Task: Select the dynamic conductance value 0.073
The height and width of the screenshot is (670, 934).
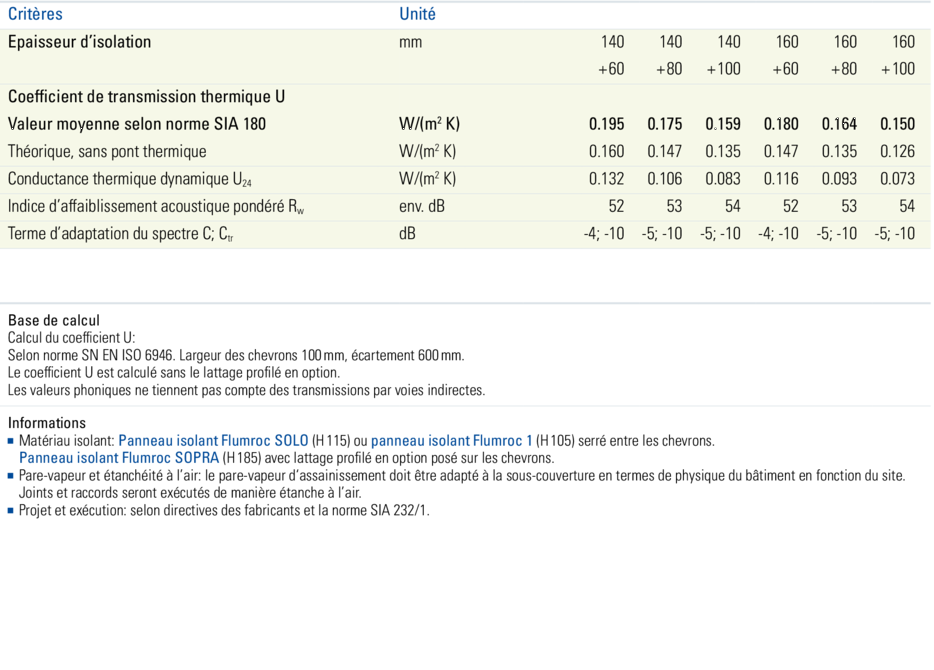Action: 897,179
